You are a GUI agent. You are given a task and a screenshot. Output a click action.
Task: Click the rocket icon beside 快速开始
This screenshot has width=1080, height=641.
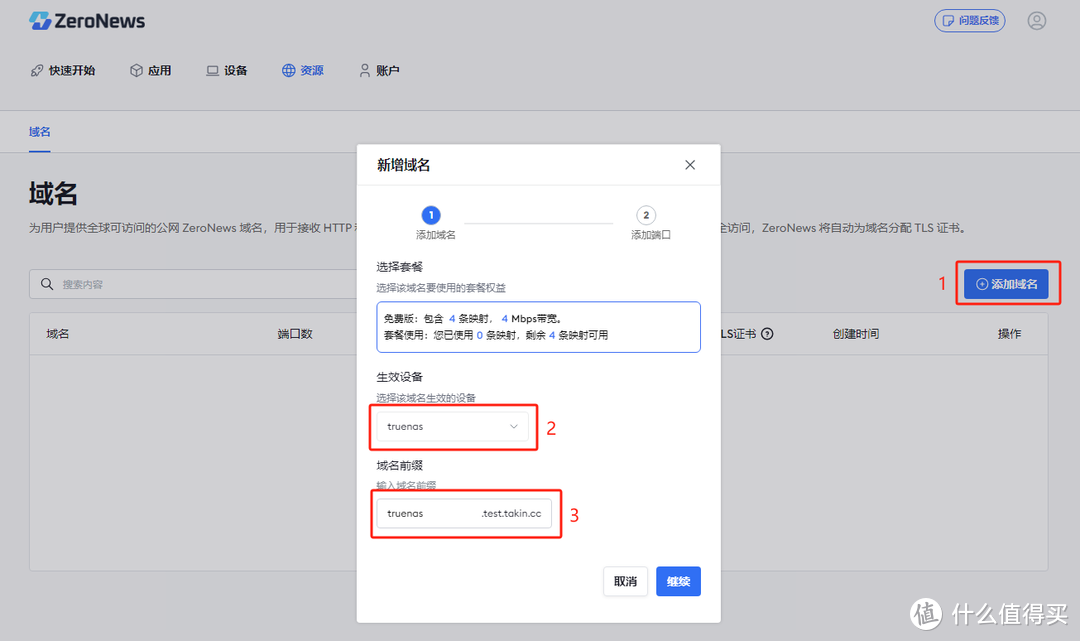(38, 70)
